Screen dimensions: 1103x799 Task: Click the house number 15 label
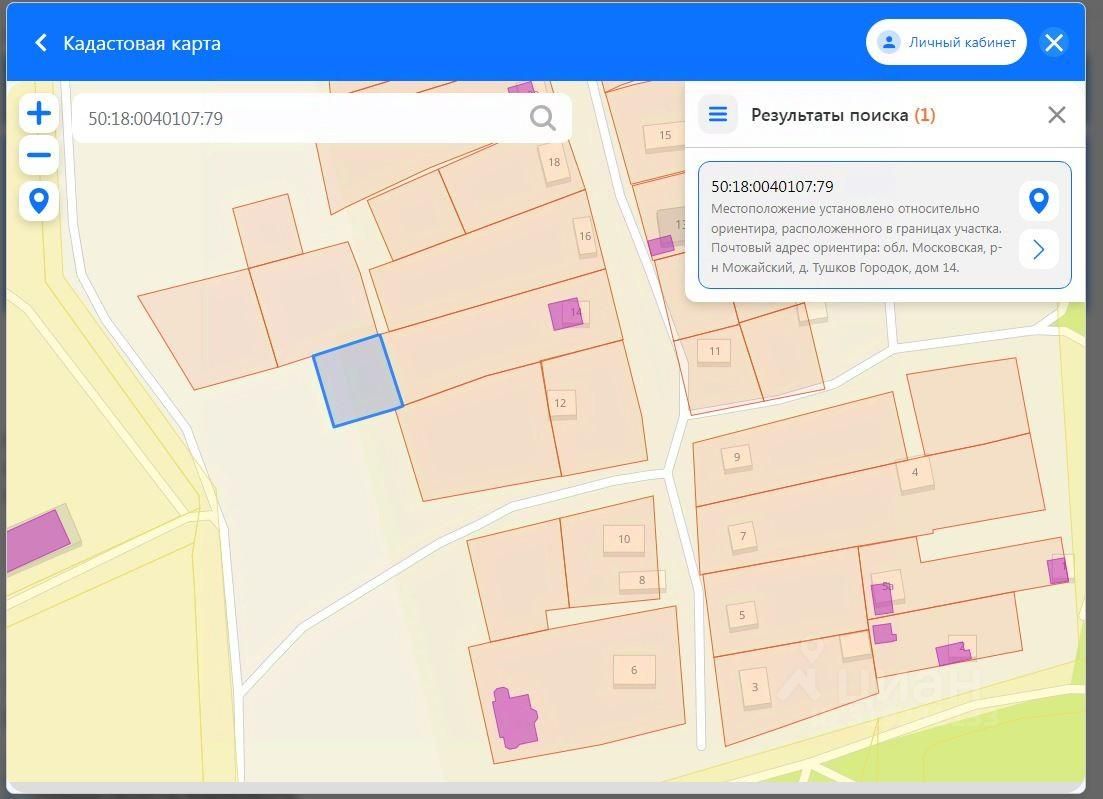point(665,135)
